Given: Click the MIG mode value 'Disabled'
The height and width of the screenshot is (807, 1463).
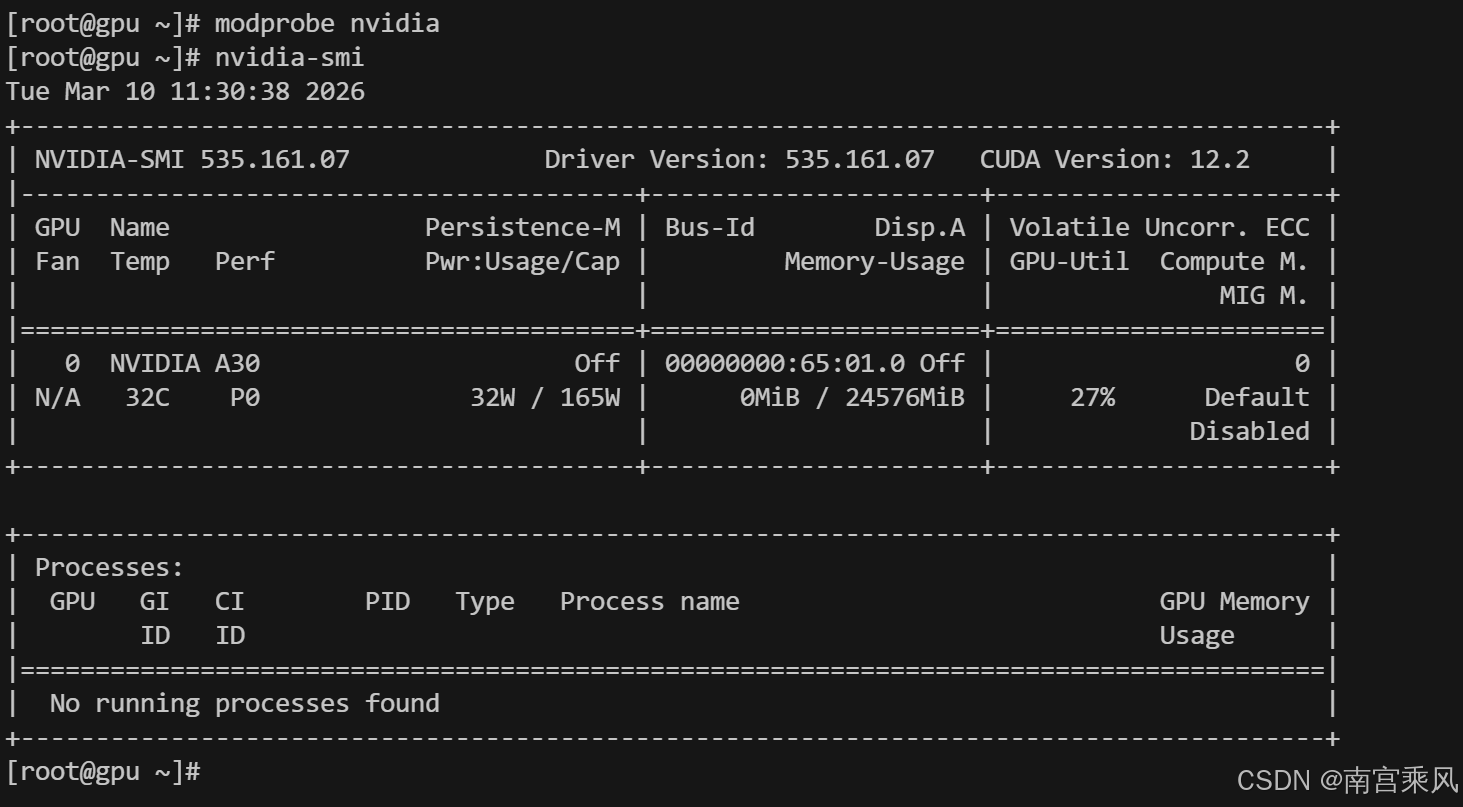Looking at the screenshot, I should [x=1249, y=431].
